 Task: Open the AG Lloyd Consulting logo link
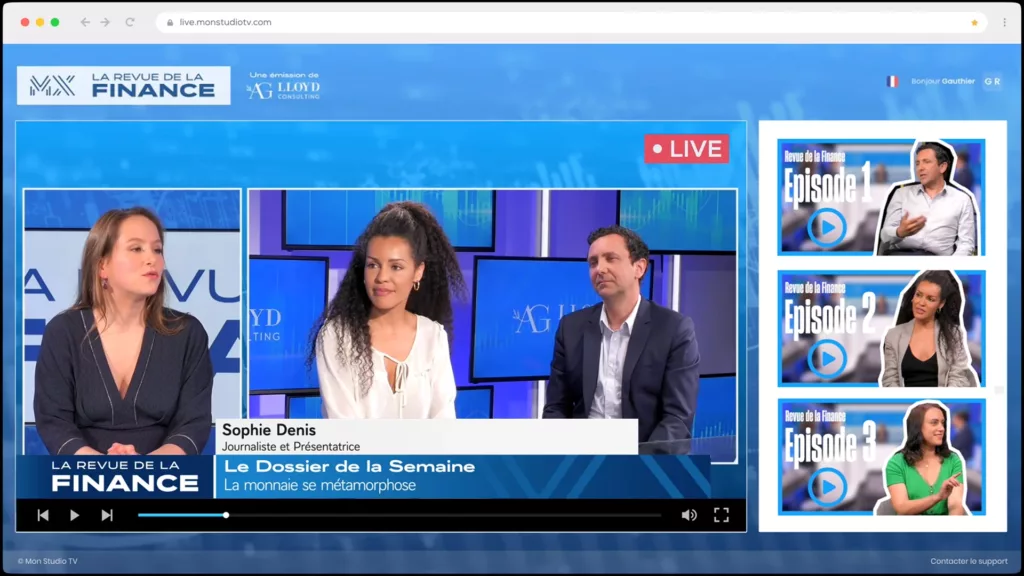pos(284,88)
